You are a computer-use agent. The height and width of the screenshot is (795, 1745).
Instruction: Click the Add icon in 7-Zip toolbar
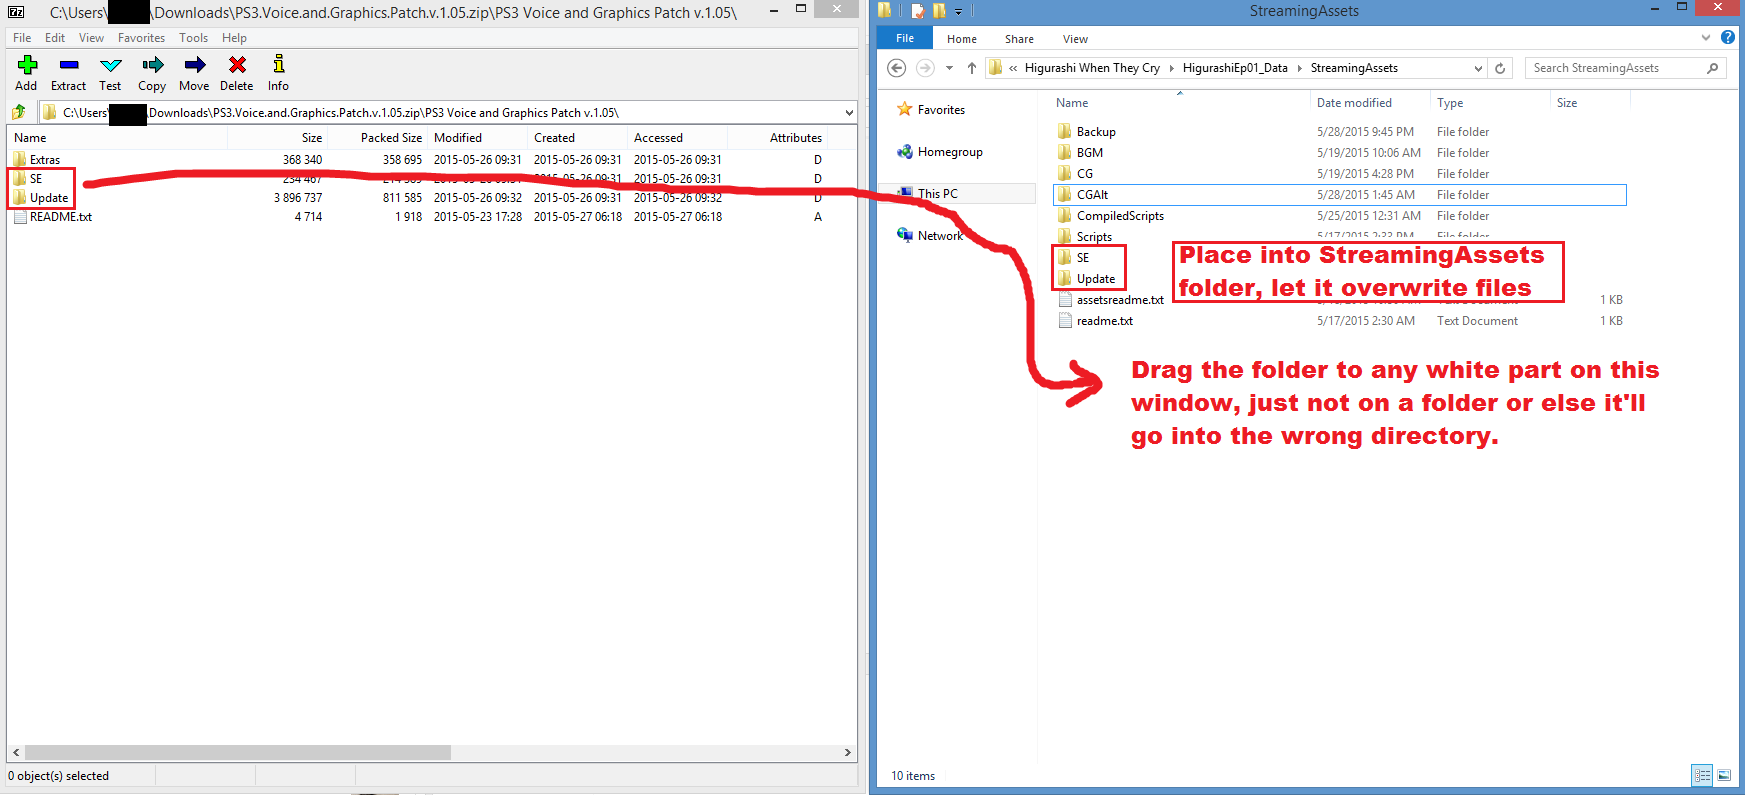[x=27, y=66]
